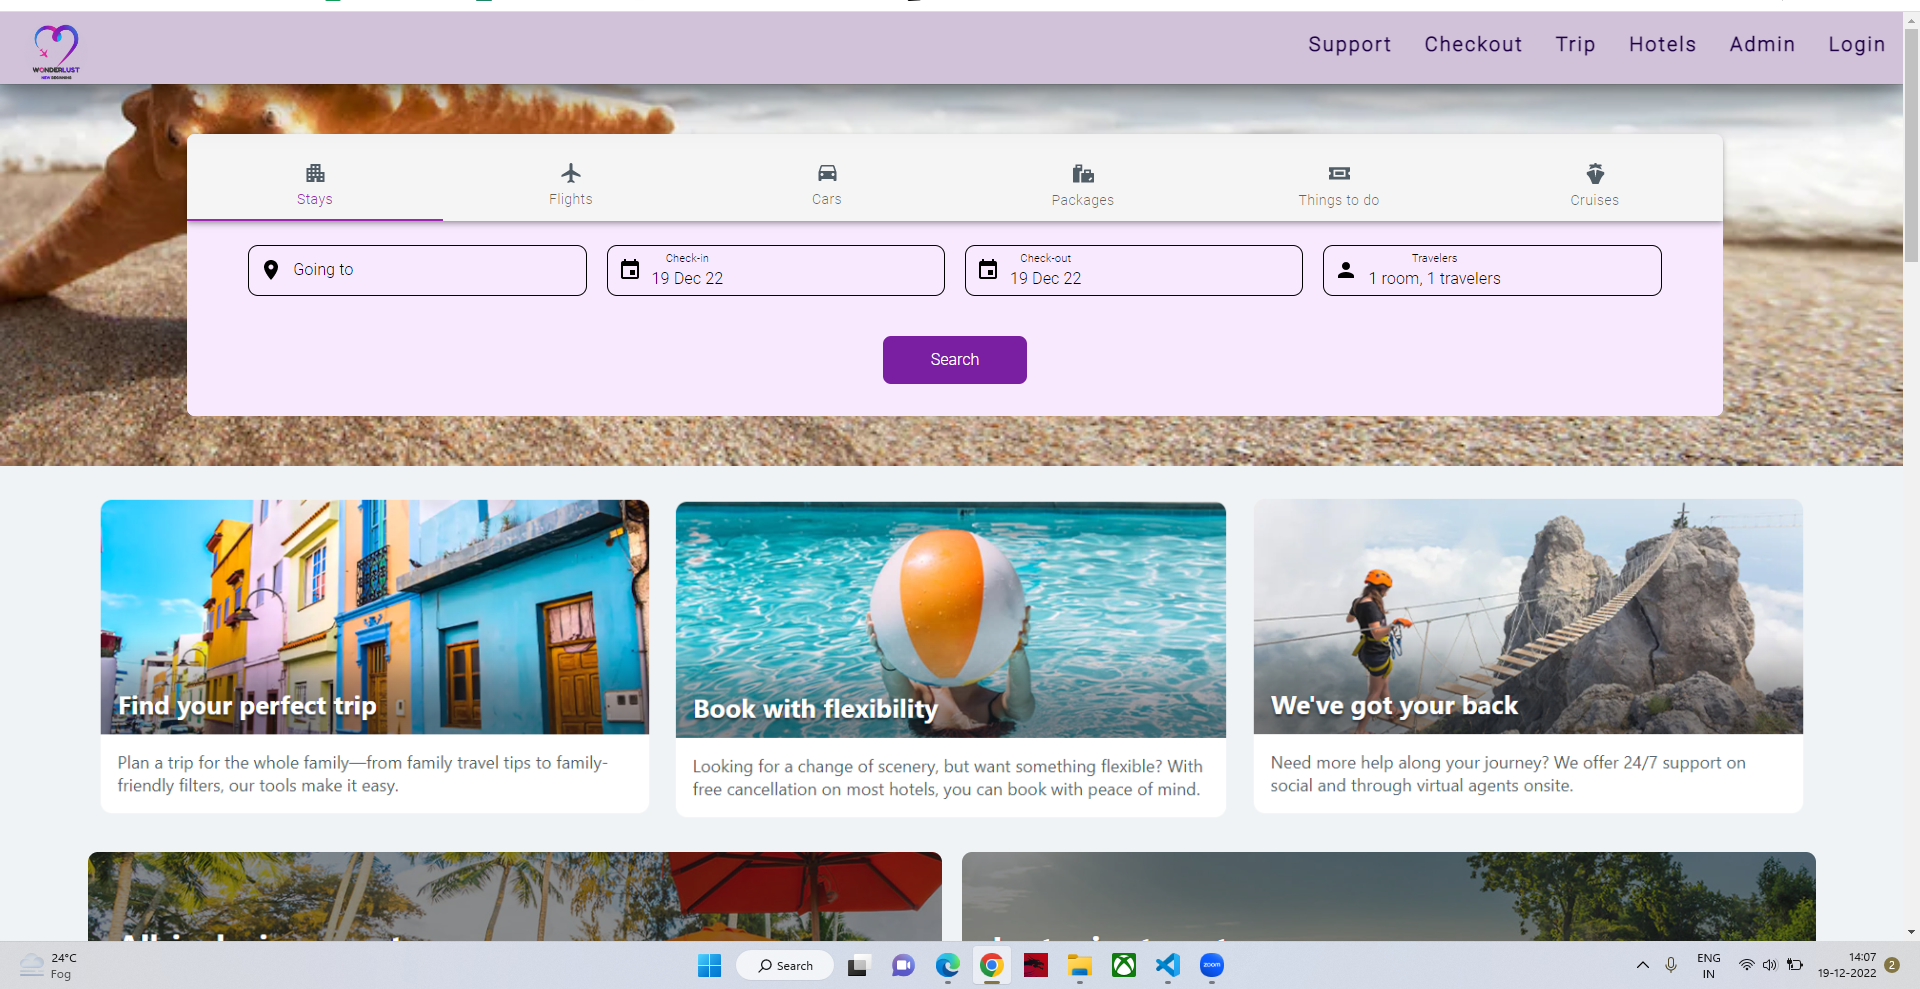The height and width of the screenshot is (989, 1920).
Task: Open the Hotels menu item
Action: coord(1662,44)
